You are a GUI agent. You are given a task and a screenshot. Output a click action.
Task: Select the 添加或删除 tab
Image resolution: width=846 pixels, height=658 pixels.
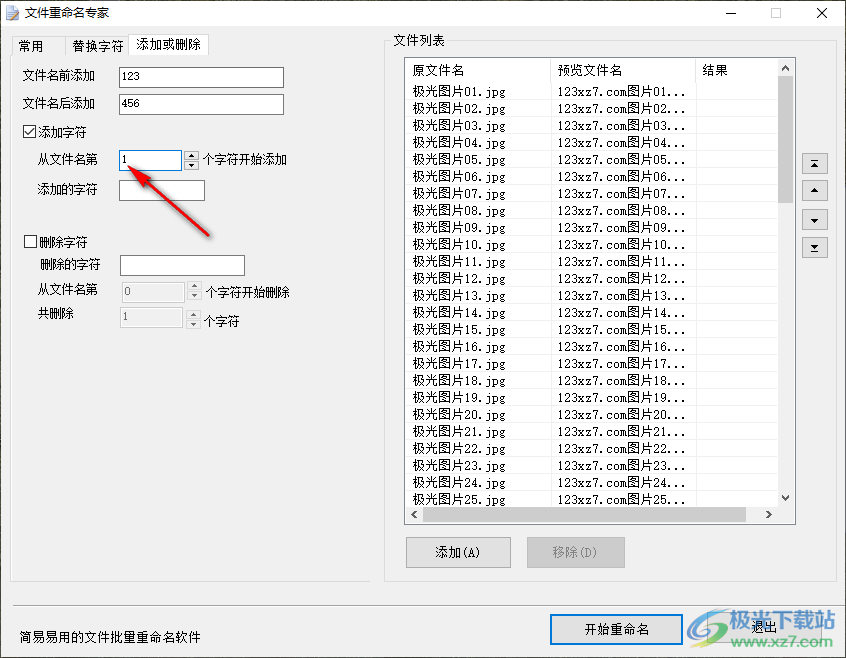(x=168, y=44)
